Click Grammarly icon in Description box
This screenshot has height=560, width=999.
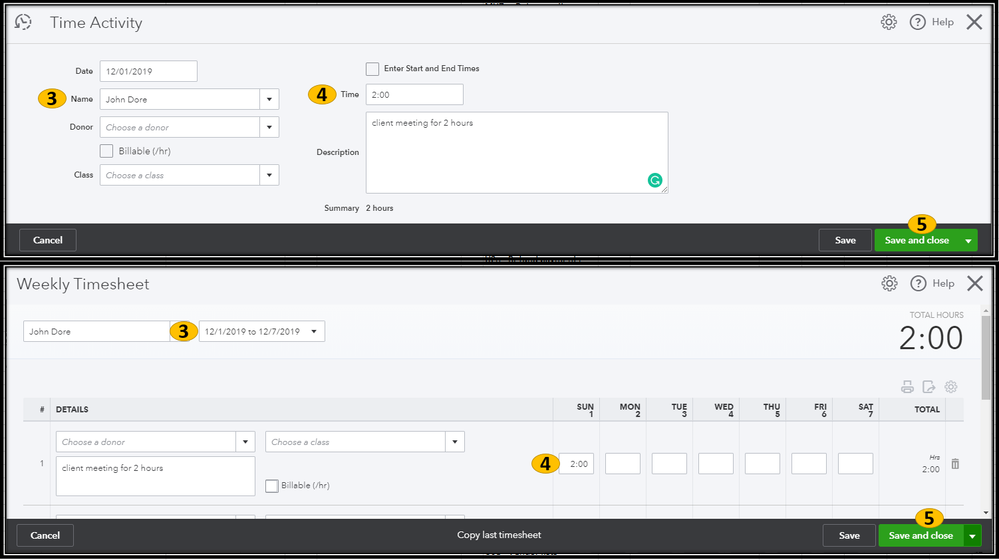pos(654,180)
